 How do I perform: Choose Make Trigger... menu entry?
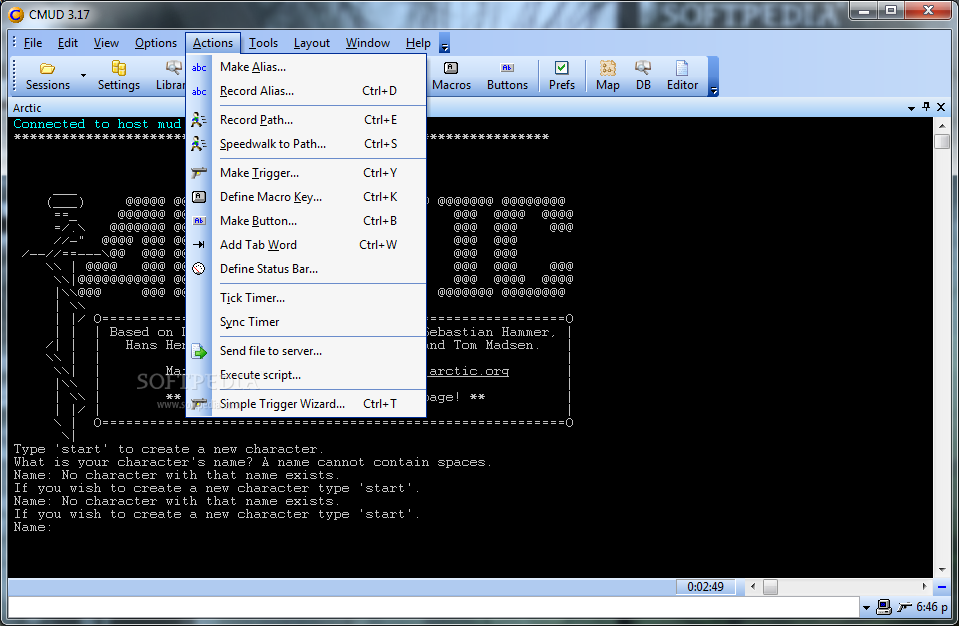[x=306, y=173]
